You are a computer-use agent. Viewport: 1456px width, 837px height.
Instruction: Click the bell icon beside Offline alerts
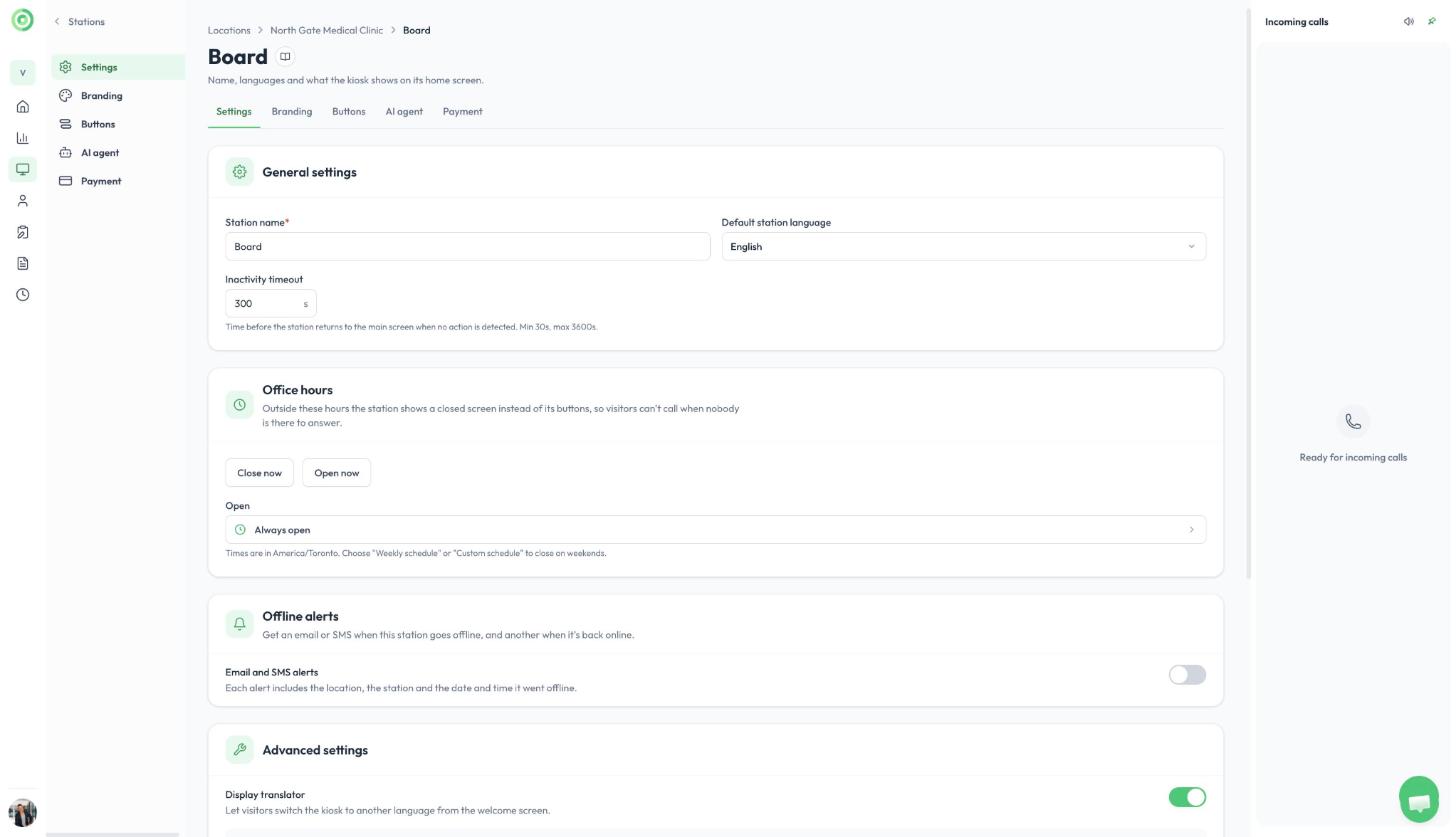click(x=240, y=624)
